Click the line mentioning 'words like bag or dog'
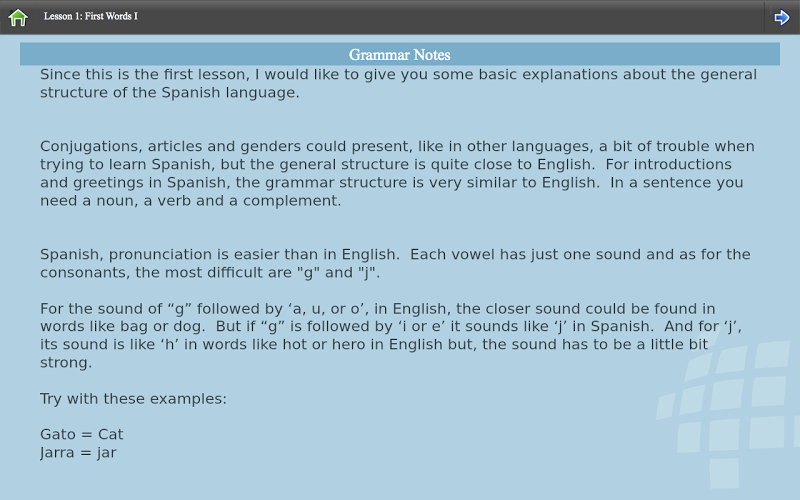The image size is (800, 500). pyautogui.click(x=392, y=327)
